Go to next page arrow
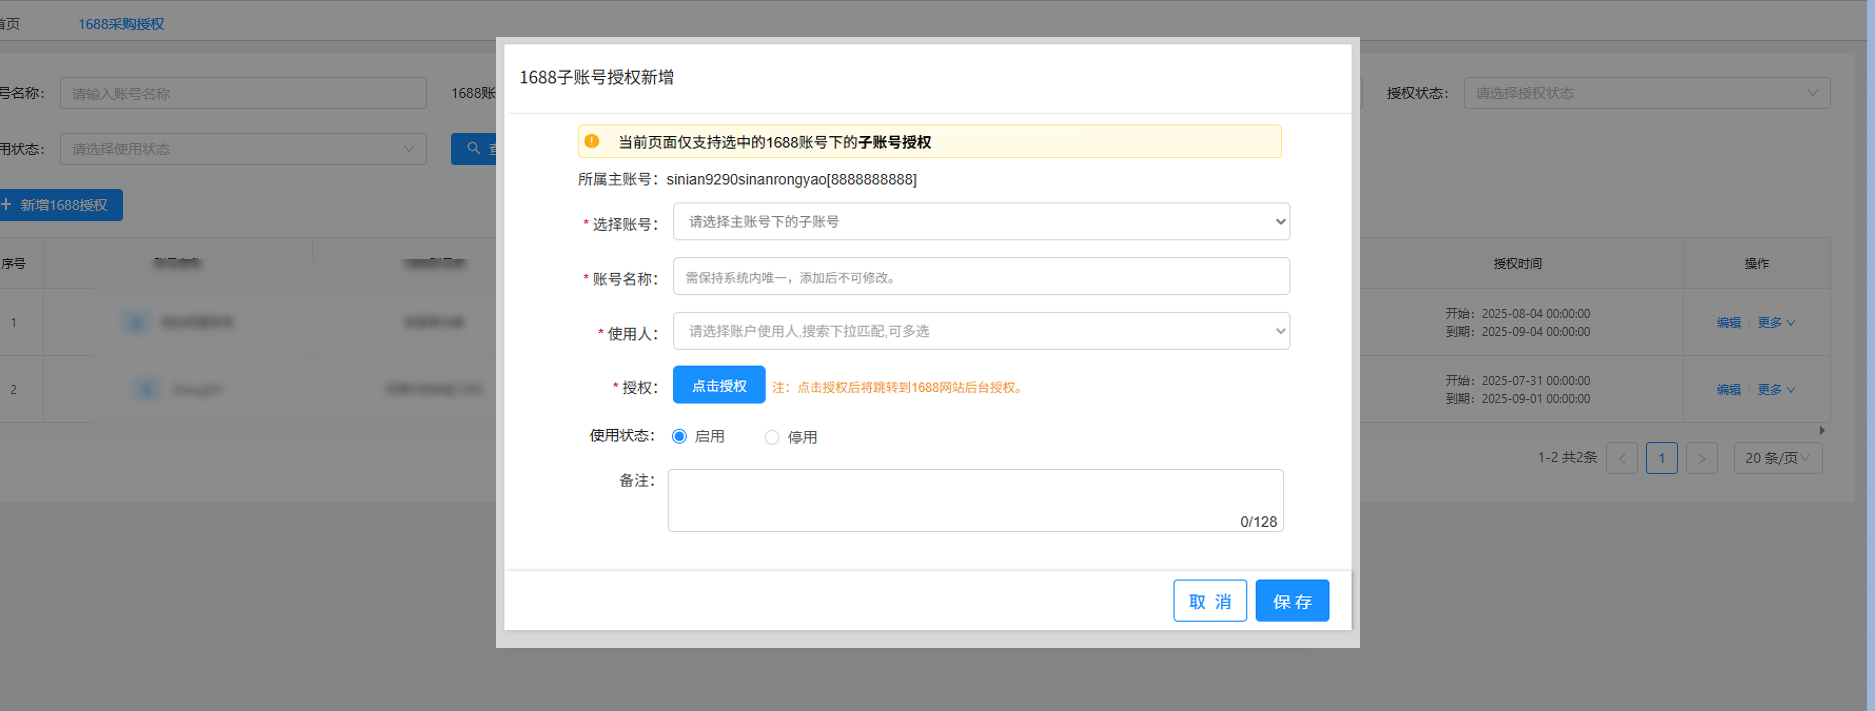This screenshot has width=1875, height=711. pyautogui.click(x=1701, y=458)
